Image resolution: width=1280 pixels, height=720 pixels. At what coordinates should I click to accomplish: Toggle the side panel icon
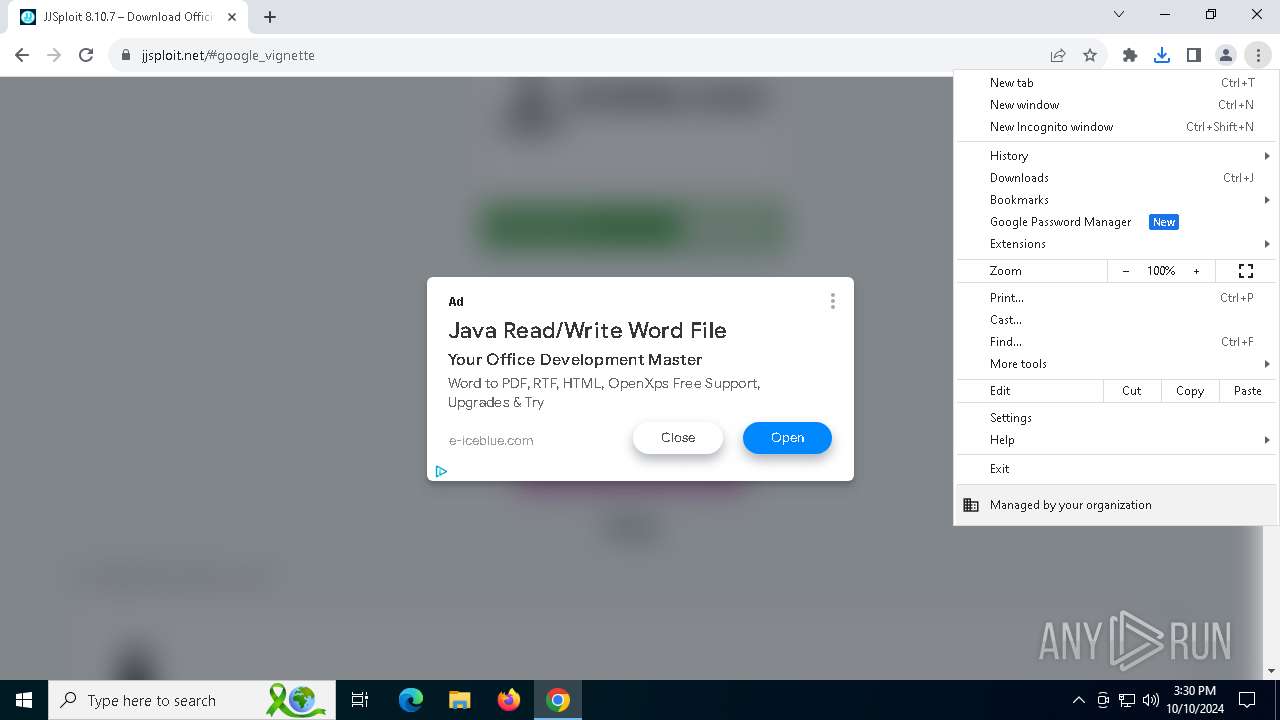point(1194,55)
